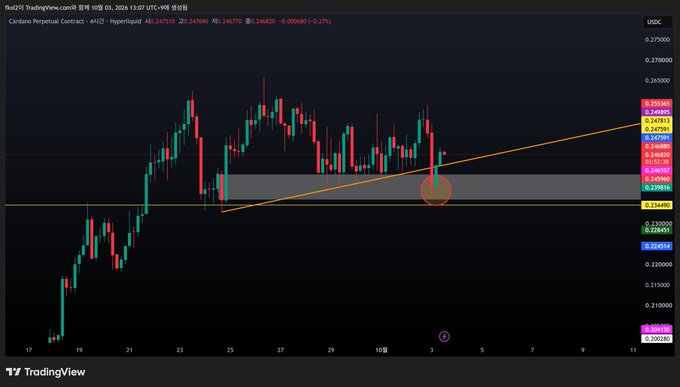Click the 25 date on time axis
This screenshot has height=387, width=680.
230,350
